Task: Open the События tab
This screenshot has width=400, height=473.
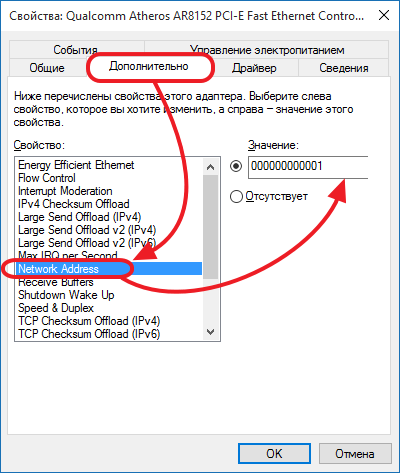Action: (76, 50)
